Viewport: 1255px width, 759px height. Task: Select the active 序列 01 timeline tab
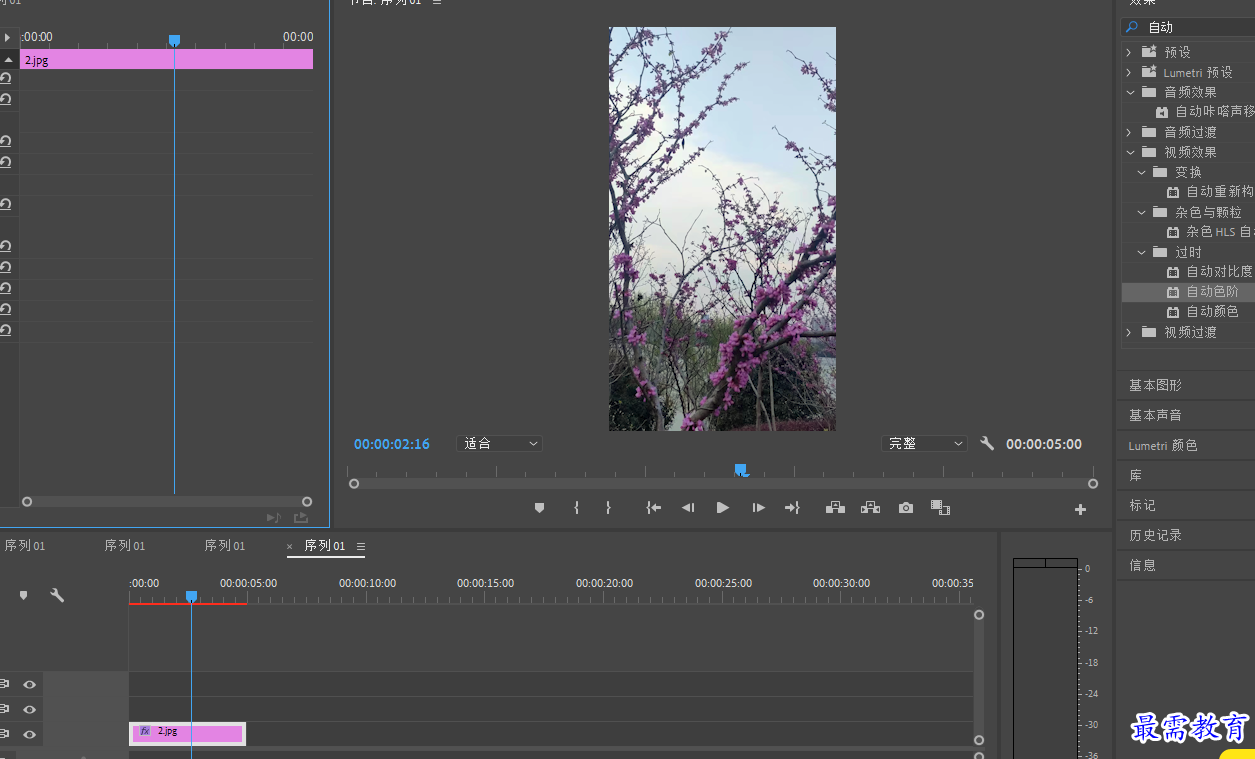[x=325, y=546]
